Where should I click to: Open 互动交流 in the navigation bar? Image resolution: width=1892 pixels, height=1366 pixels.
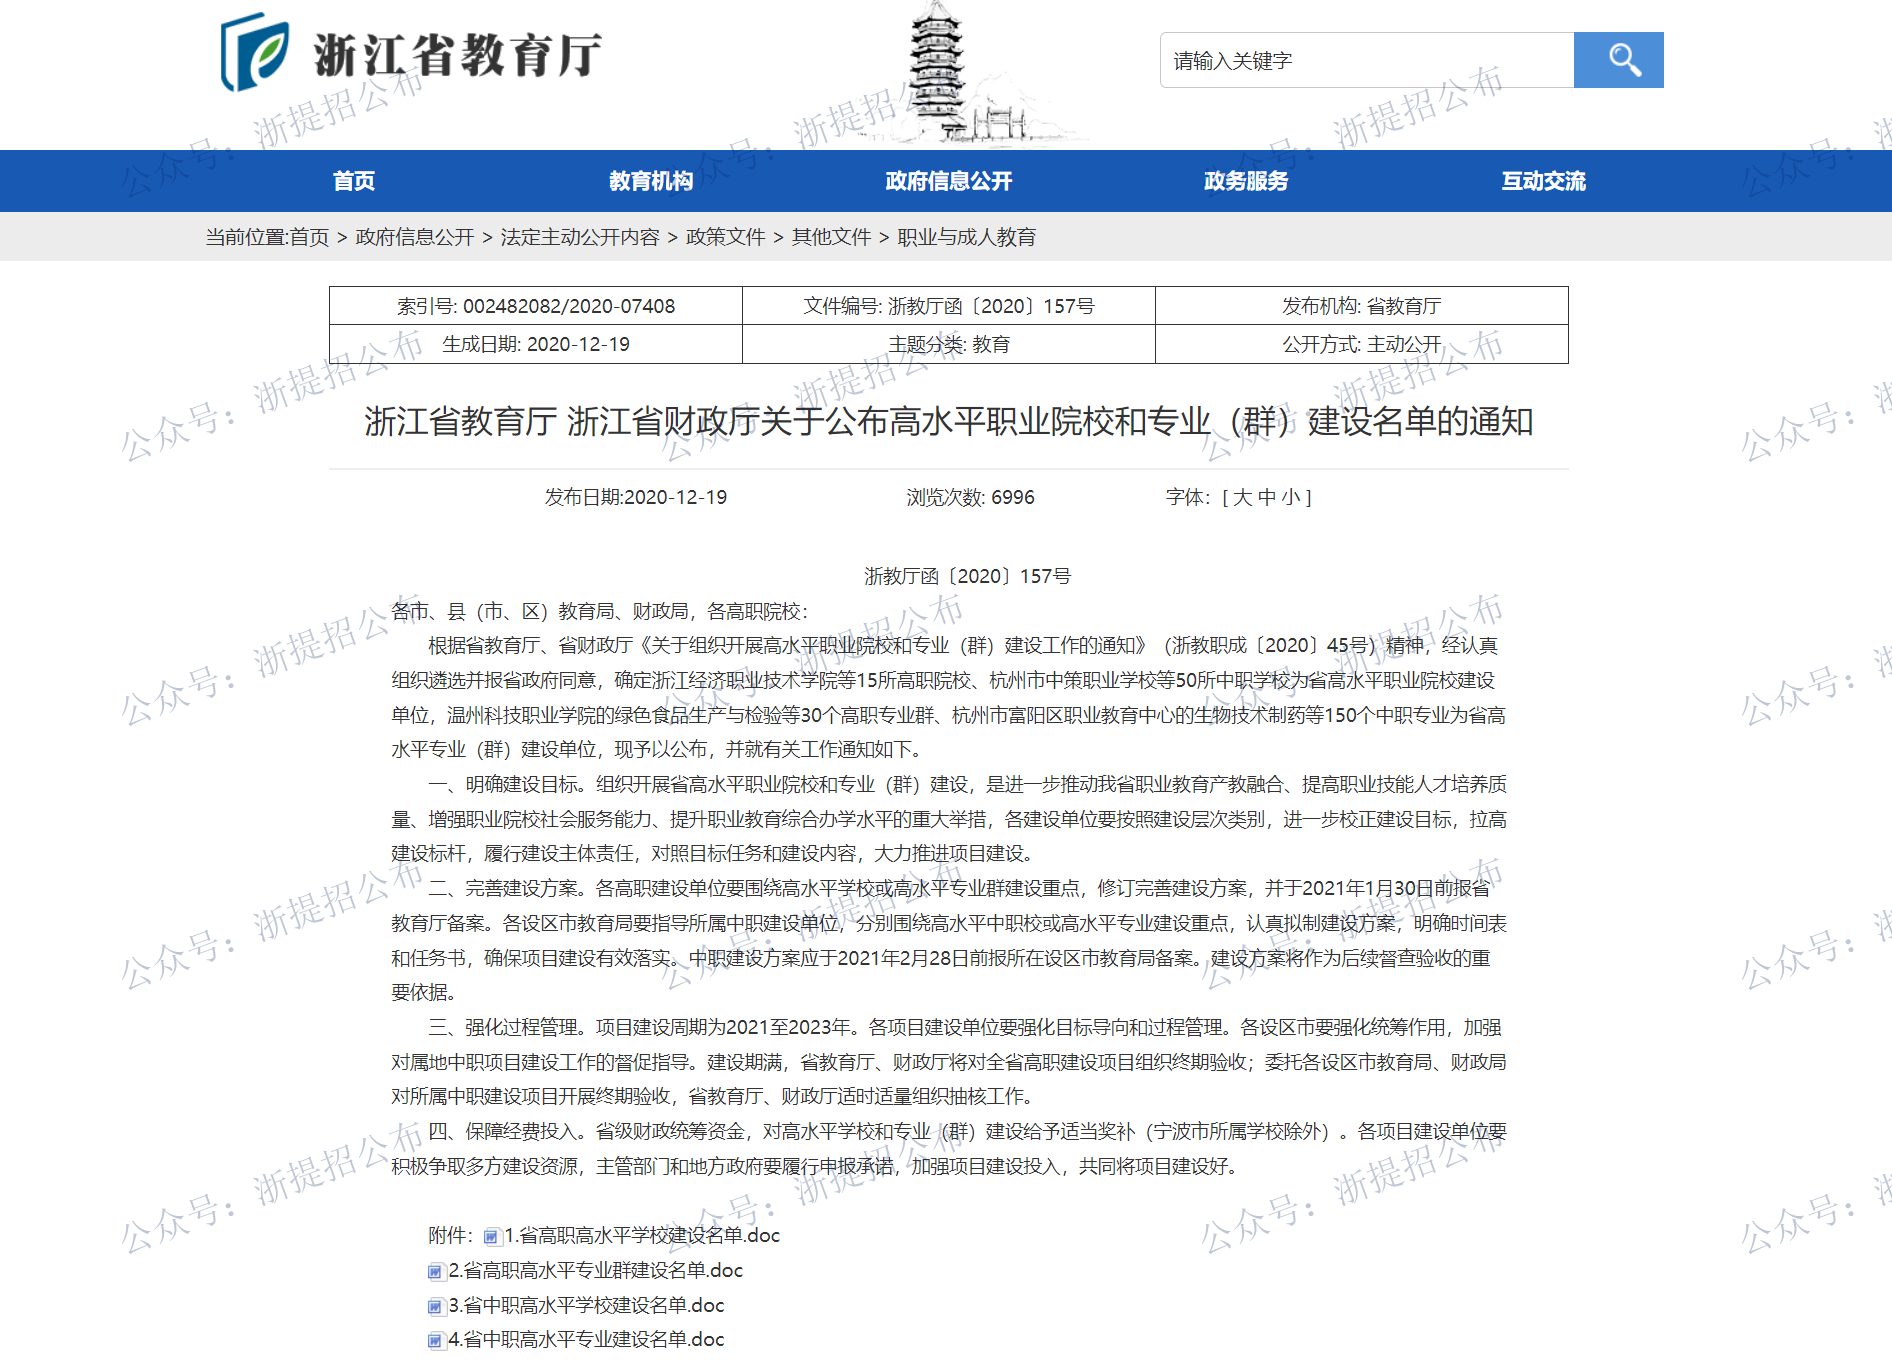1543,181
